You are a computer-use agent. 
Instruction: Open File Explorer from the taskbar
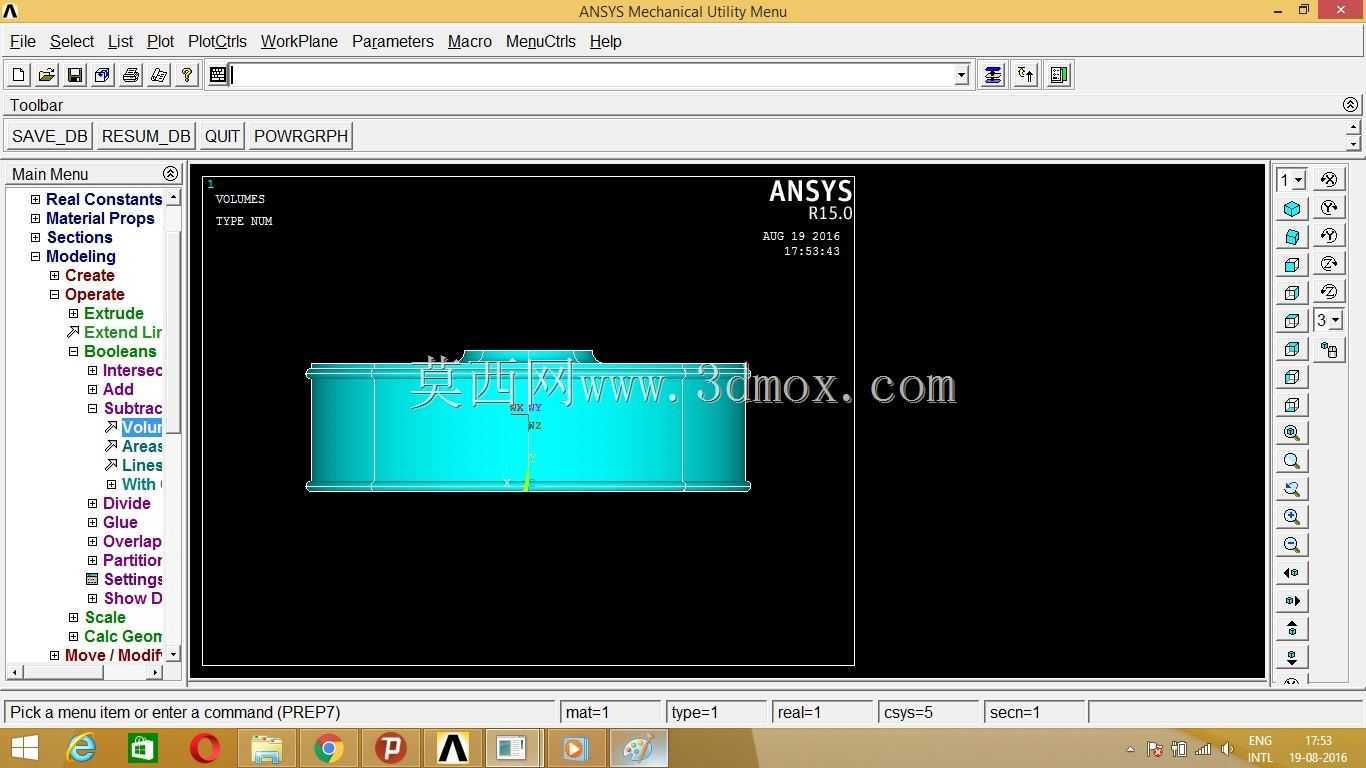[x=267, y=748]
